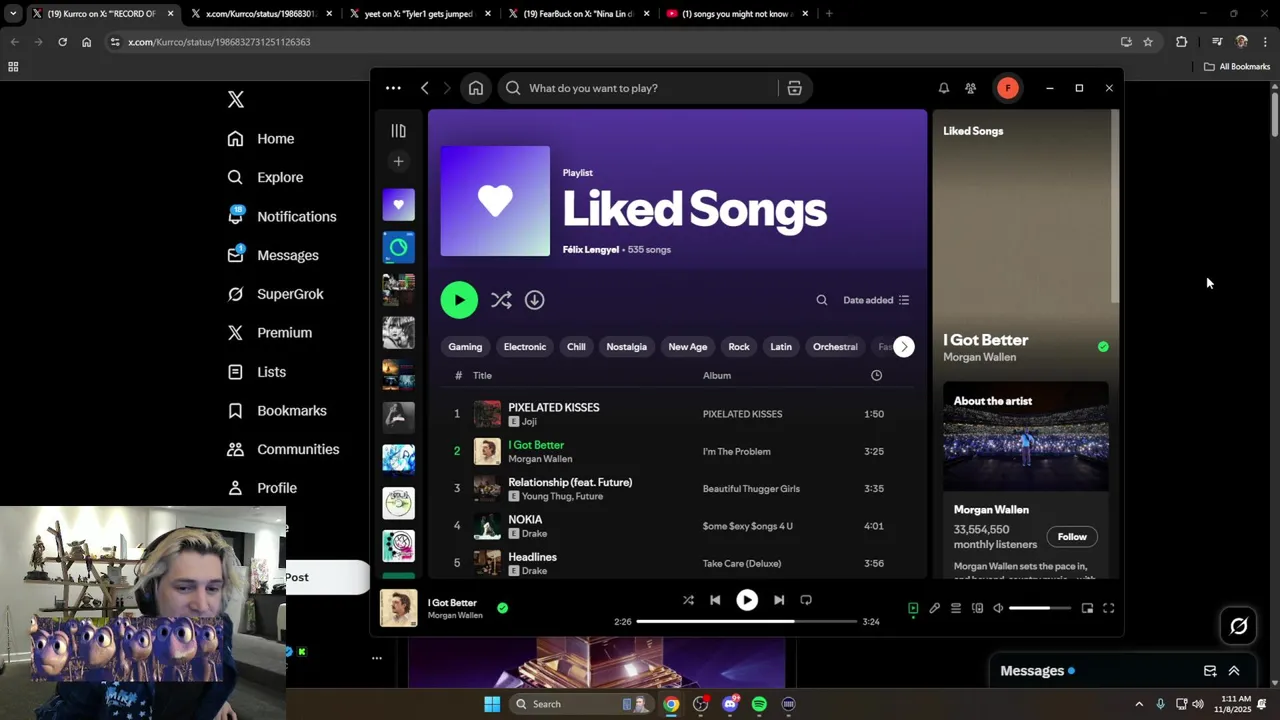This screenshot has height=720, width=1280.
Task: Select the song NOKIA by Drake
Action: (x=679, y=526)
